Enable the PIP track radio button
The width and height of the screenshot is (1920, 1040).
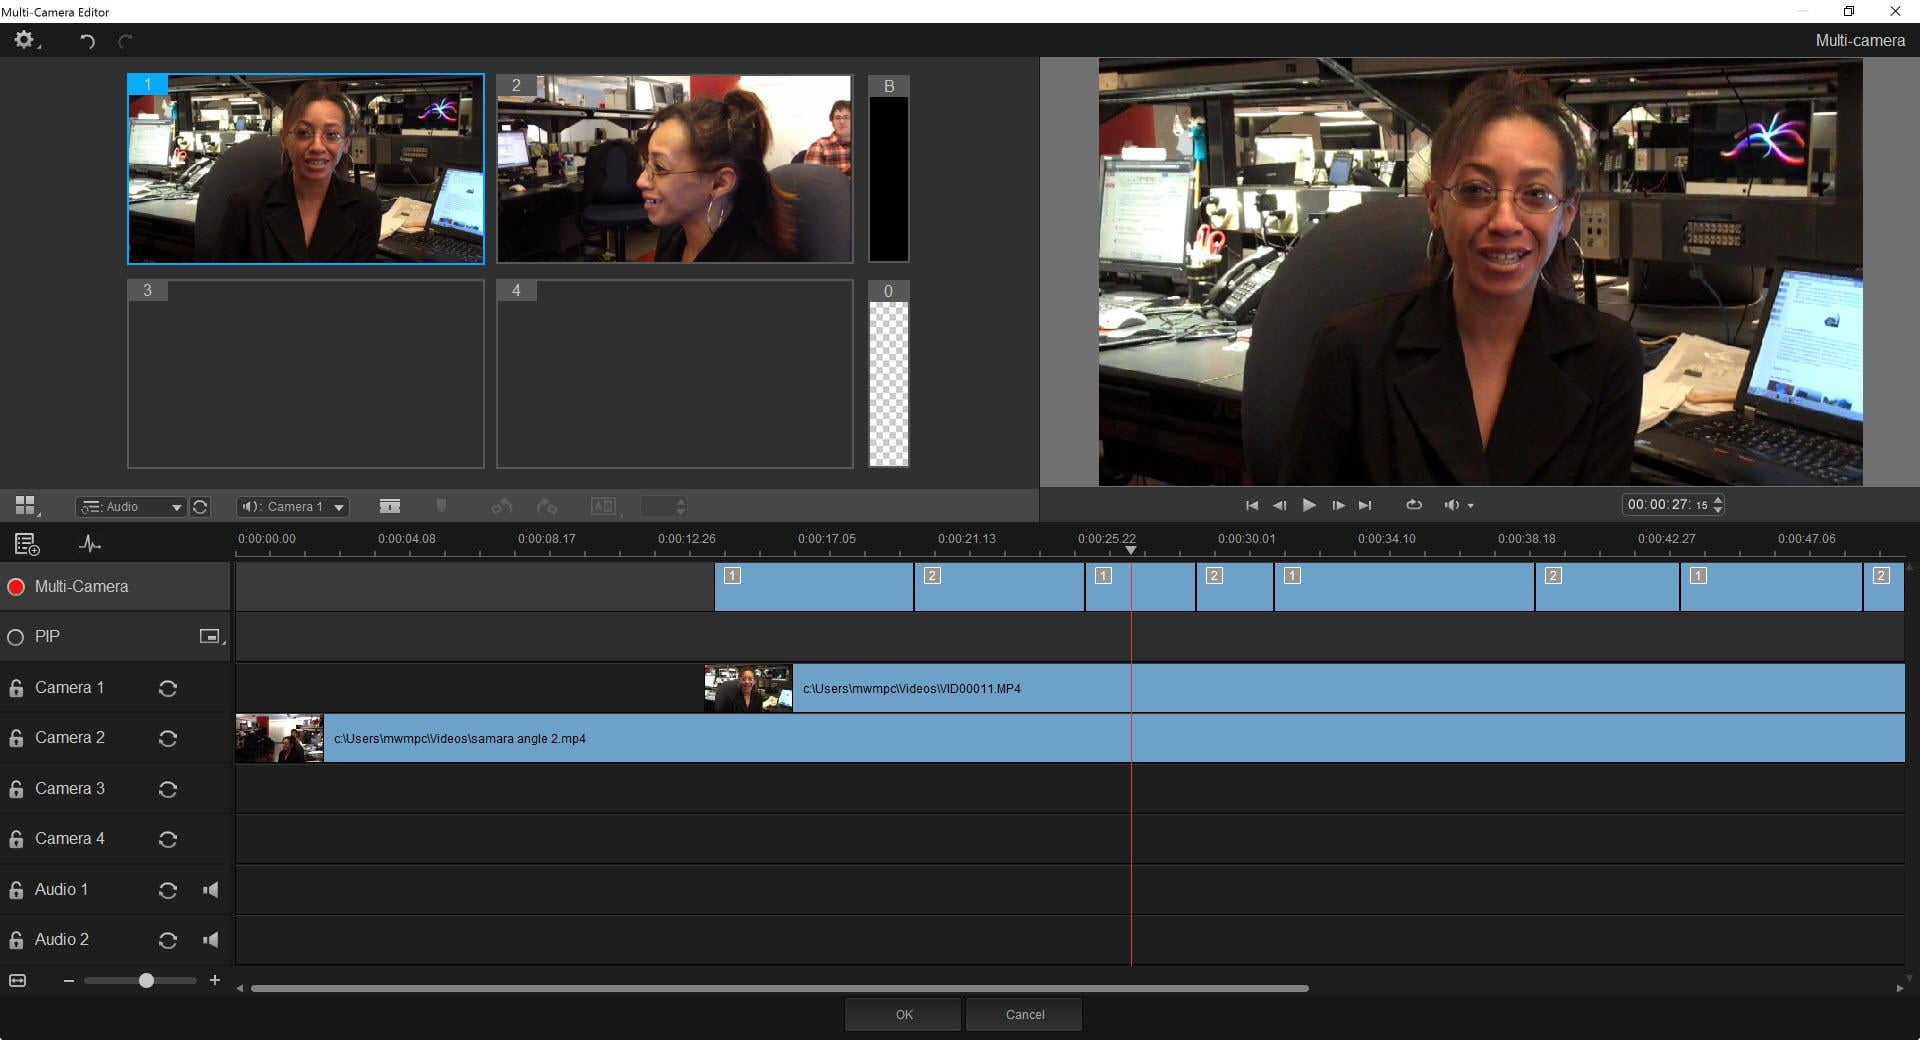(16, 637)
